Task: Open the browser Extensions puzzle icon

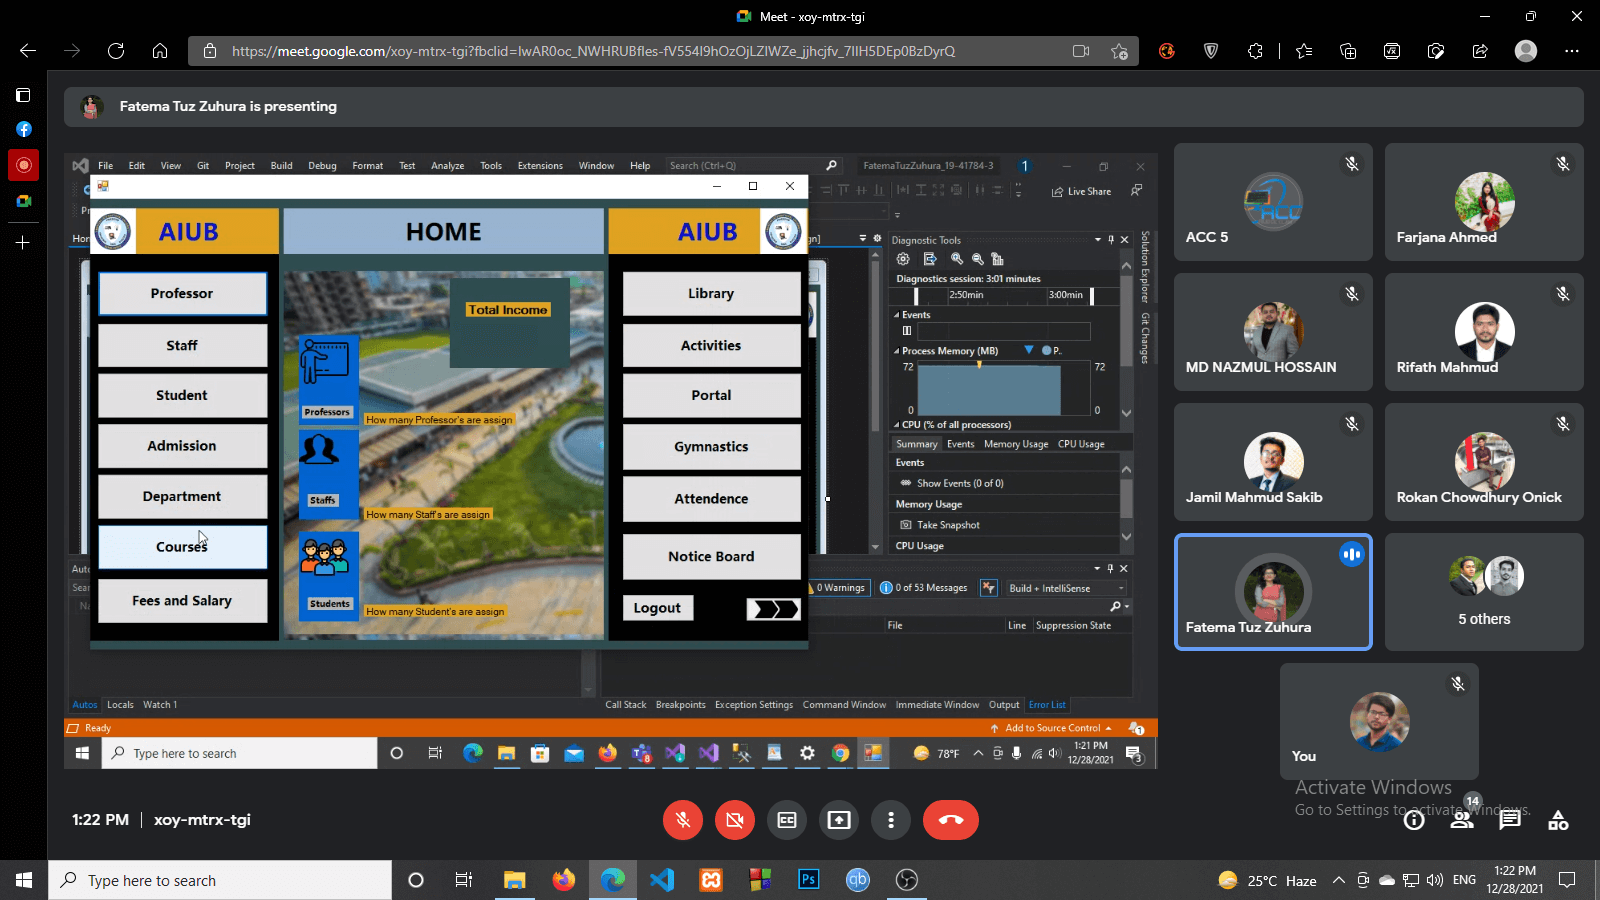Action: coord(1256,51)
